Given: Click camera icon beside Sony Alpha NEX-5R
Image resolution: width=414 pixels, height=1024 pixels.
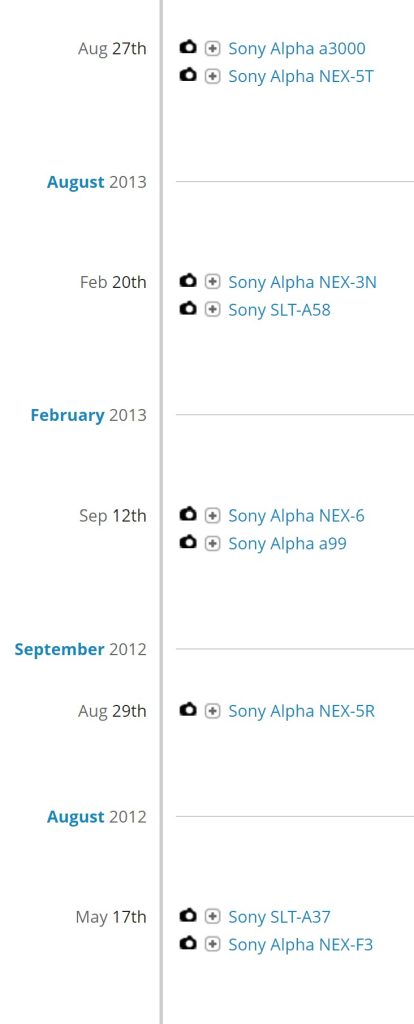Looking at the screenshot, I should tap(187, 709).
